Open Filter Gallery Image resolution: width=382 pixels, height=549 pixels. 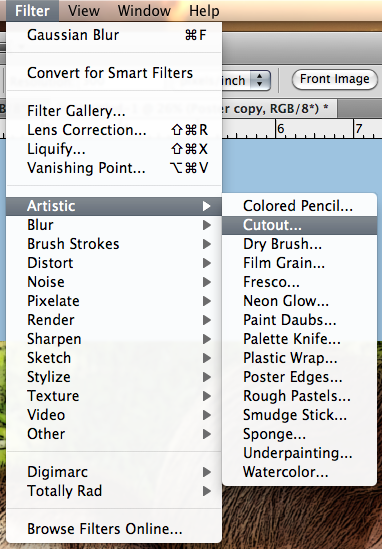114,111
